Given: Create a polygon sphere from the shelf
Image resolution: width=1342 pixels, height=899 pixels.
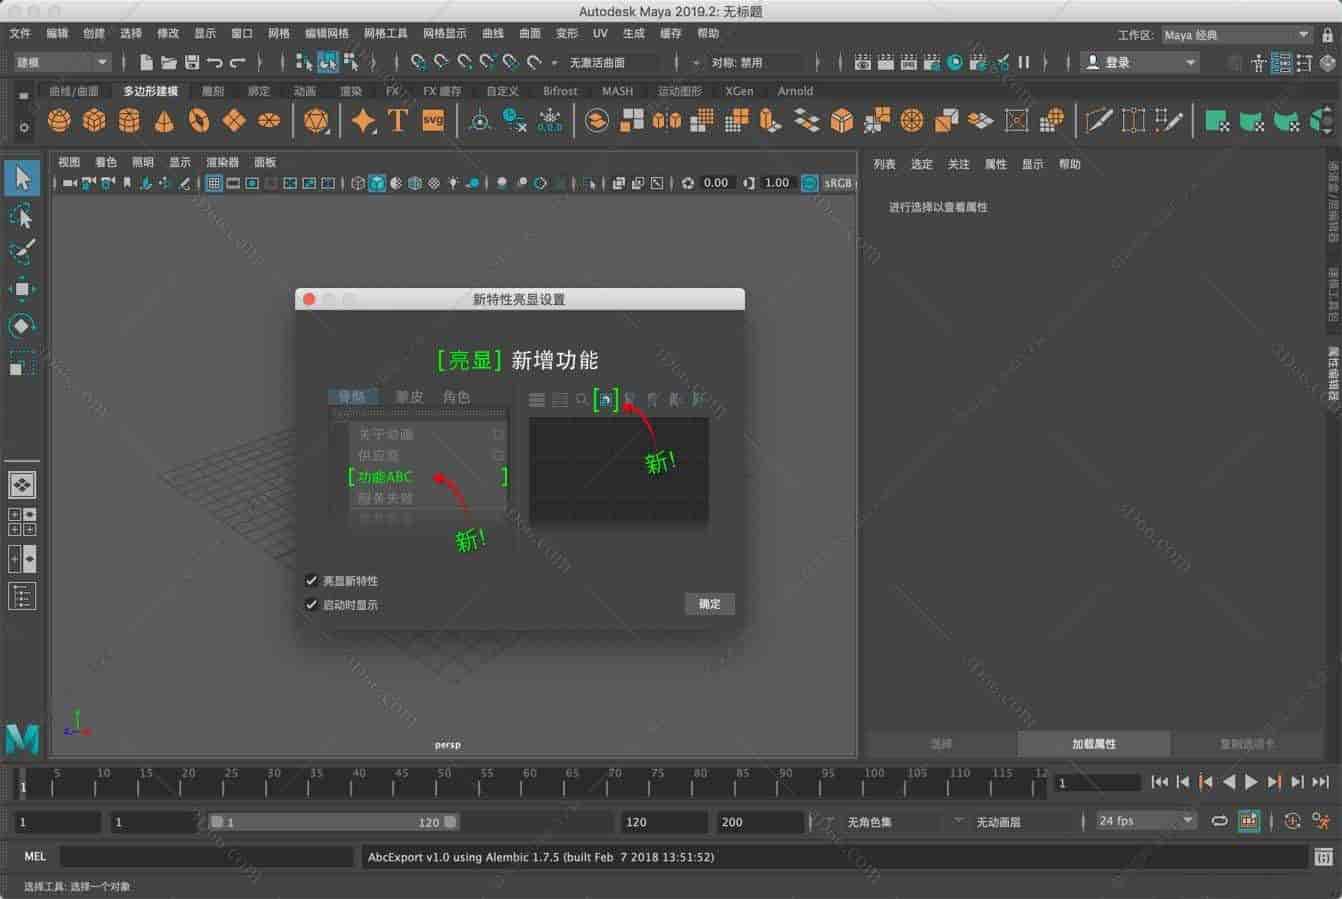Looking at the screenshot, I should click(60, 120).
